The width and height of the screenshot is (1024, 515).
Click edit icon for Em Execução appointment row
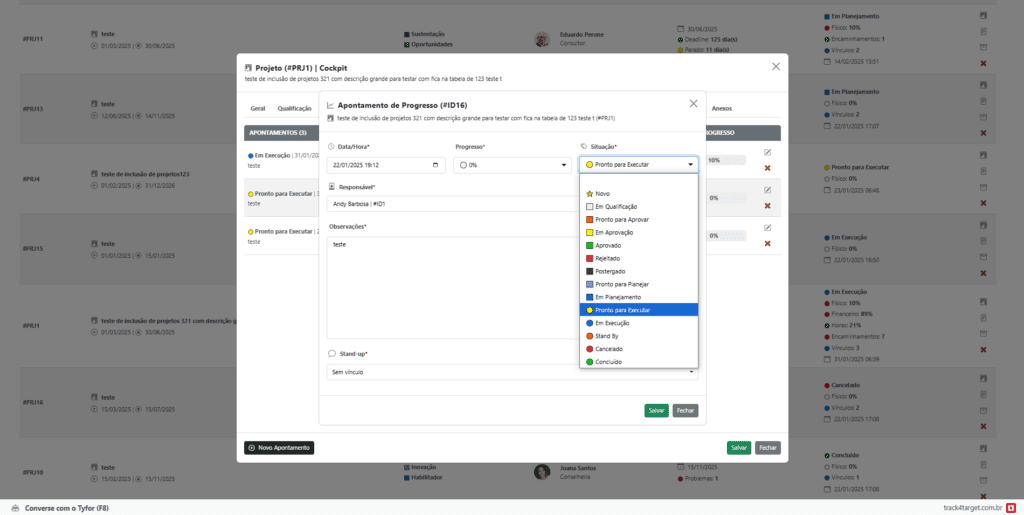click(x=767, y=152)
